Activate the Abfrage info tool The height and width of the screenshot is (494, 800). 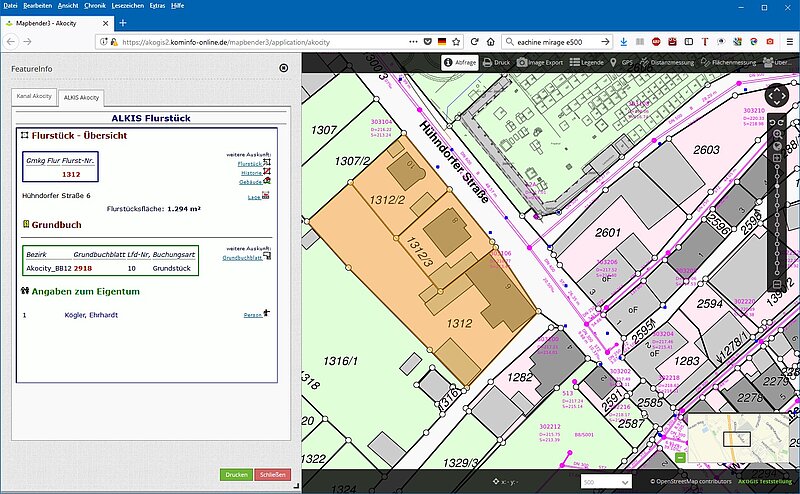pyautogui.click(x=460, y=62)
